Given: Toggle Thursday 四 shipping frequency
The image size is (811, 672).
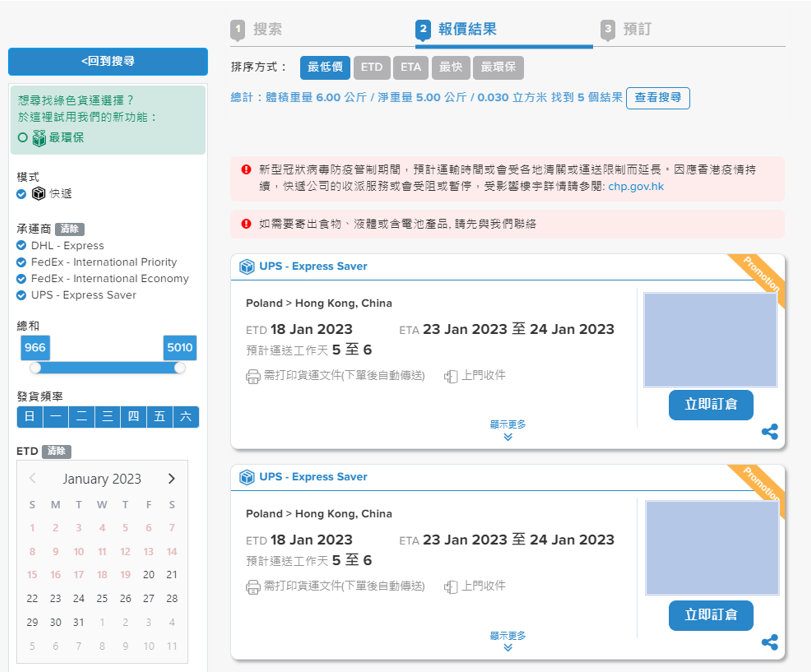Looking at the screenshot, I should click(x=133, y=416).
